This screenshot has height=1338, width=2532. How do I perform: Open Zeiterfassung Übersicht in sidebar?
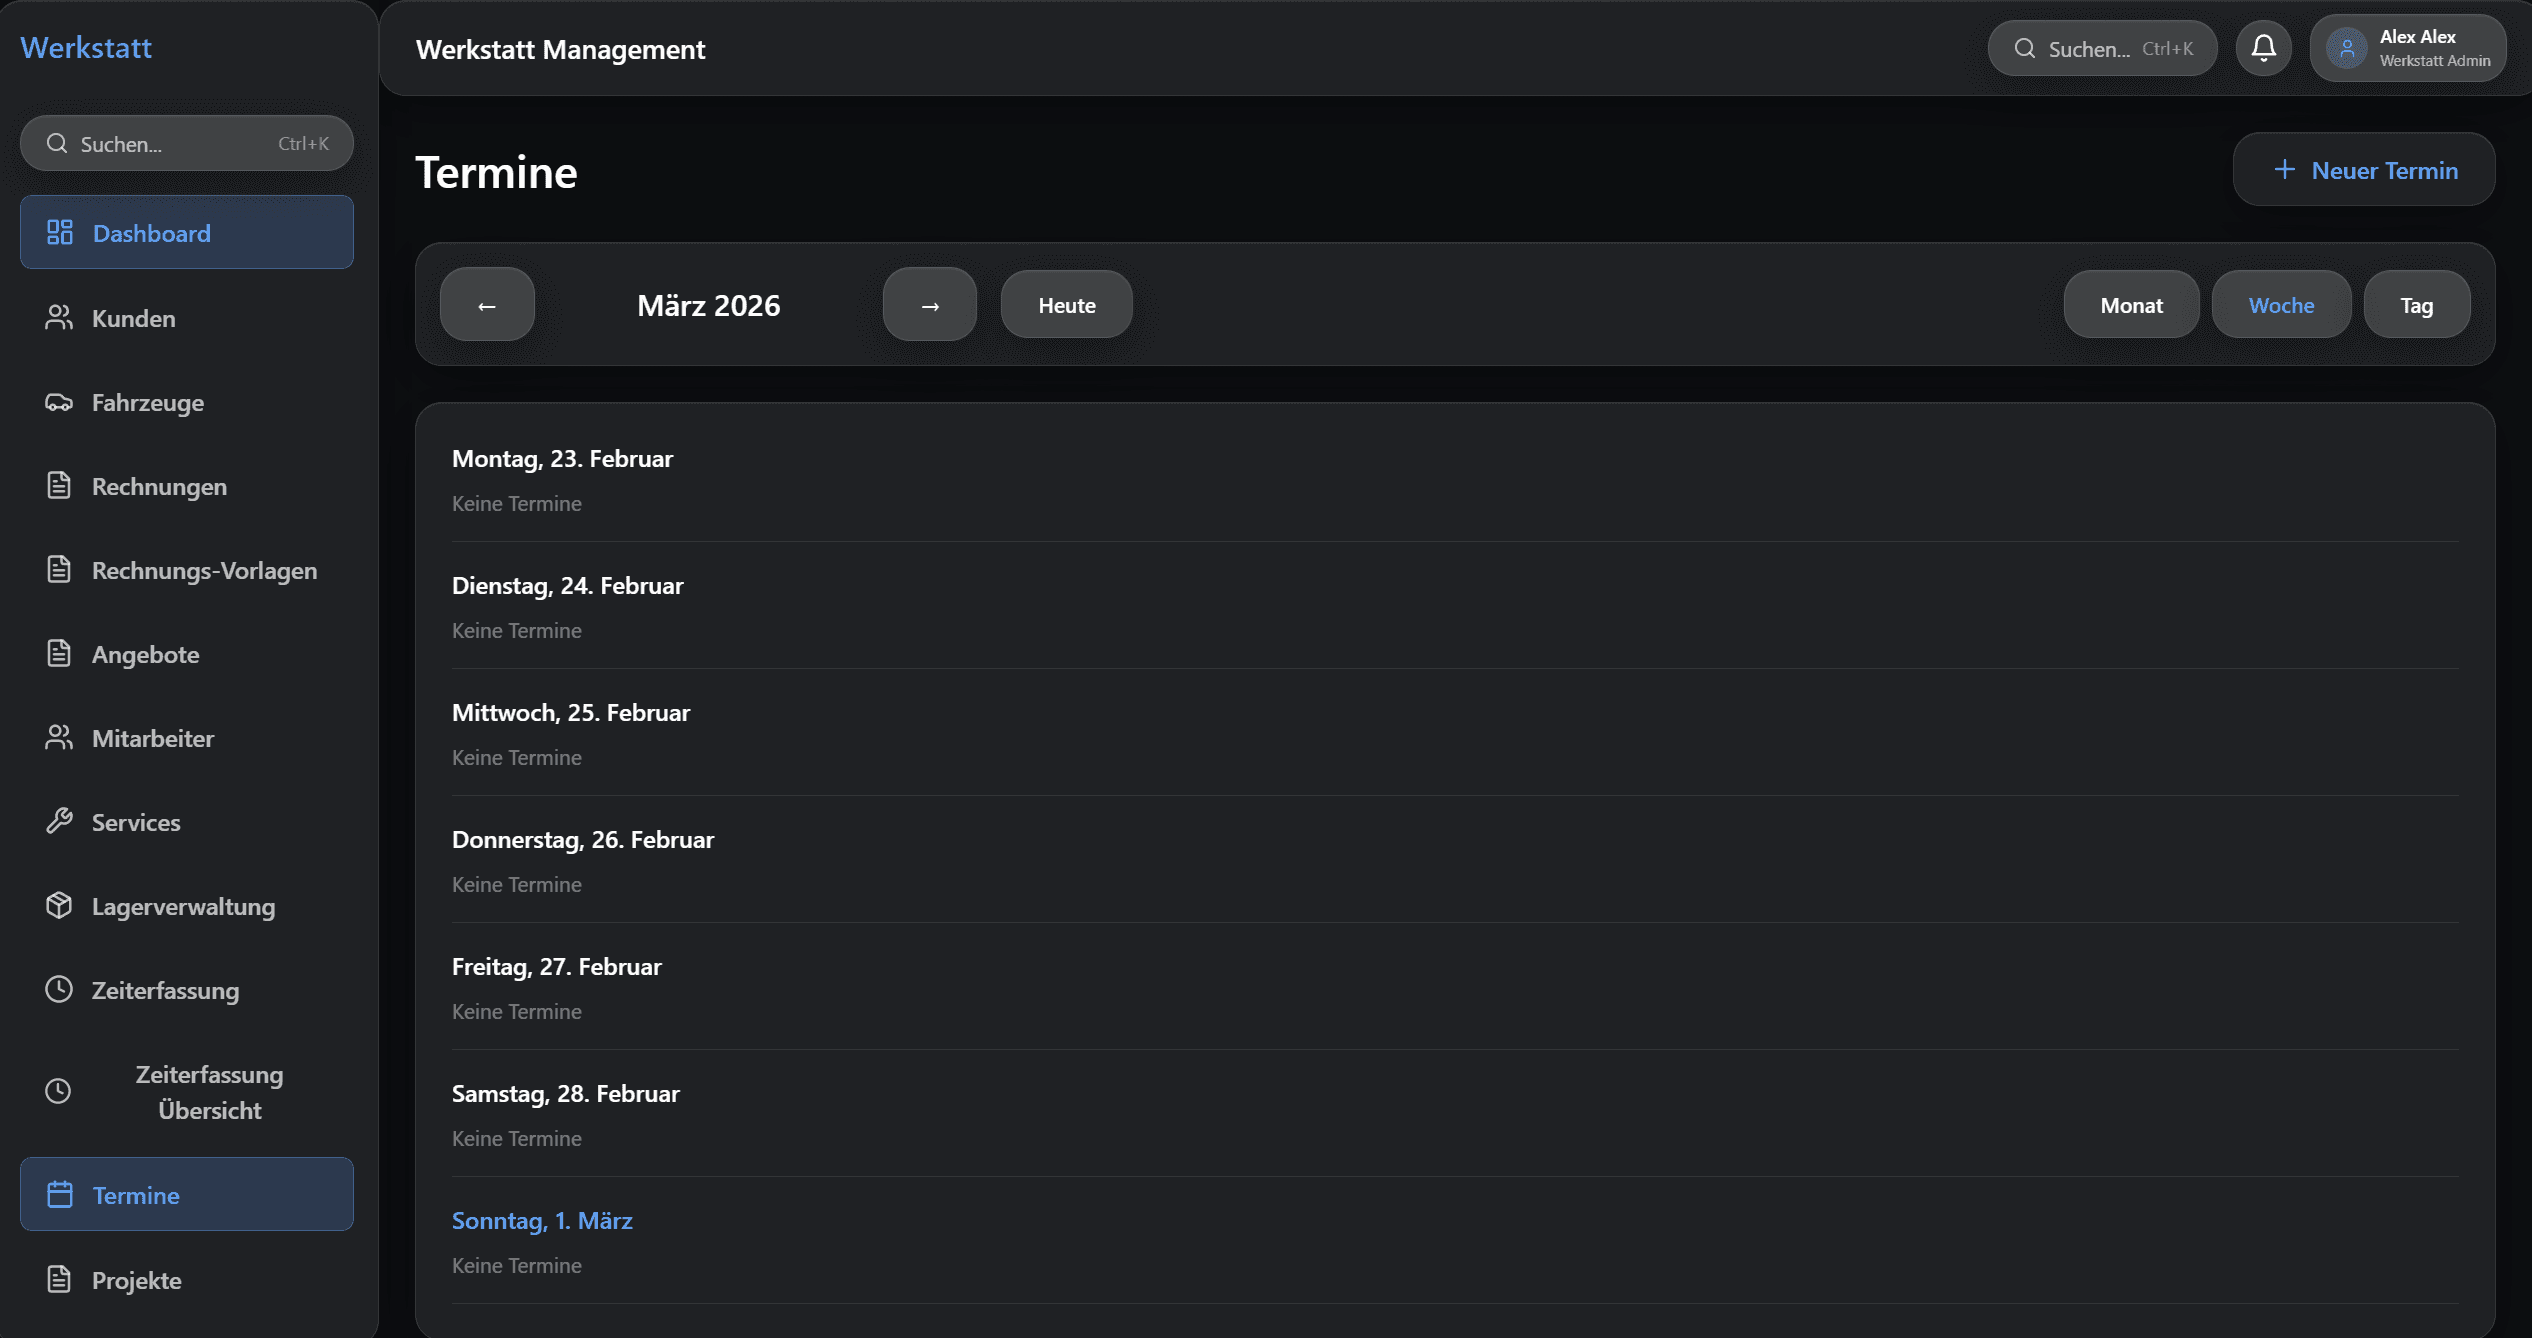click(209, 1092)
